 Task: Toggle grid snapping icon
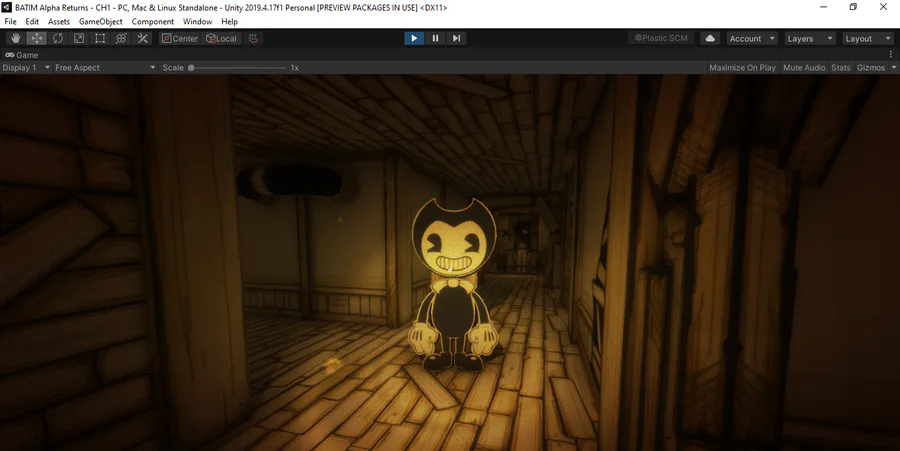tap(253, 38)
